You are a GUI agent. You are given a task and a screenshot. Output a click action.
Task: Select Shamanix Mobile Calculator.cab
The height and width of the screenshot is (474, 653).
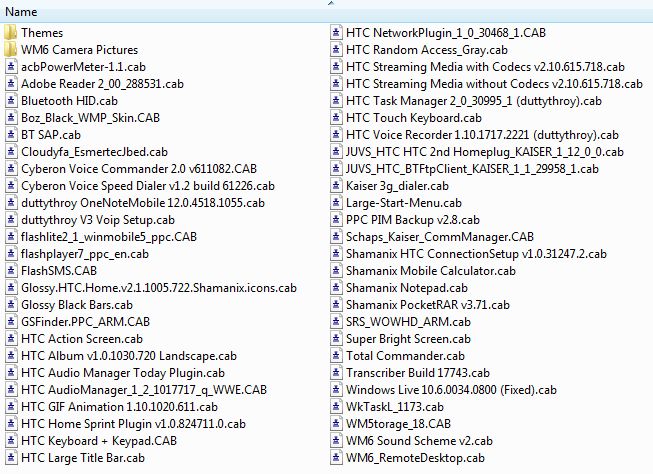point(431,271)
